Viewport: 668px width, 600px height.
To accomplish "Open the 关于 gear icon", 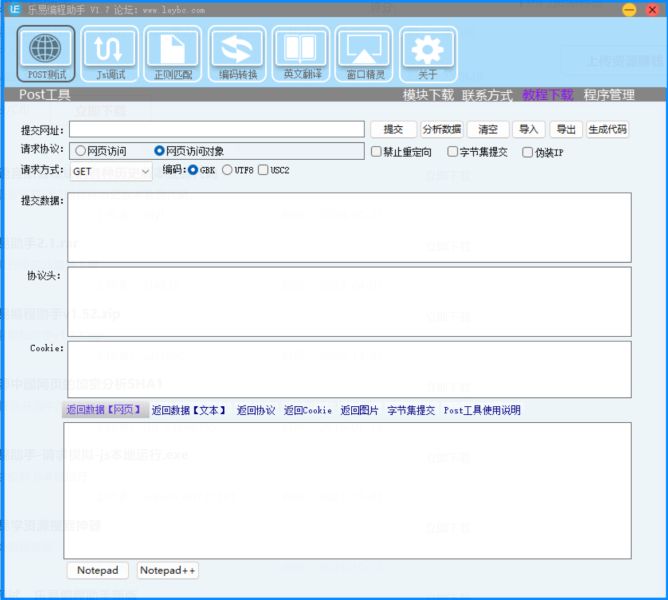I will click(428, 52).
